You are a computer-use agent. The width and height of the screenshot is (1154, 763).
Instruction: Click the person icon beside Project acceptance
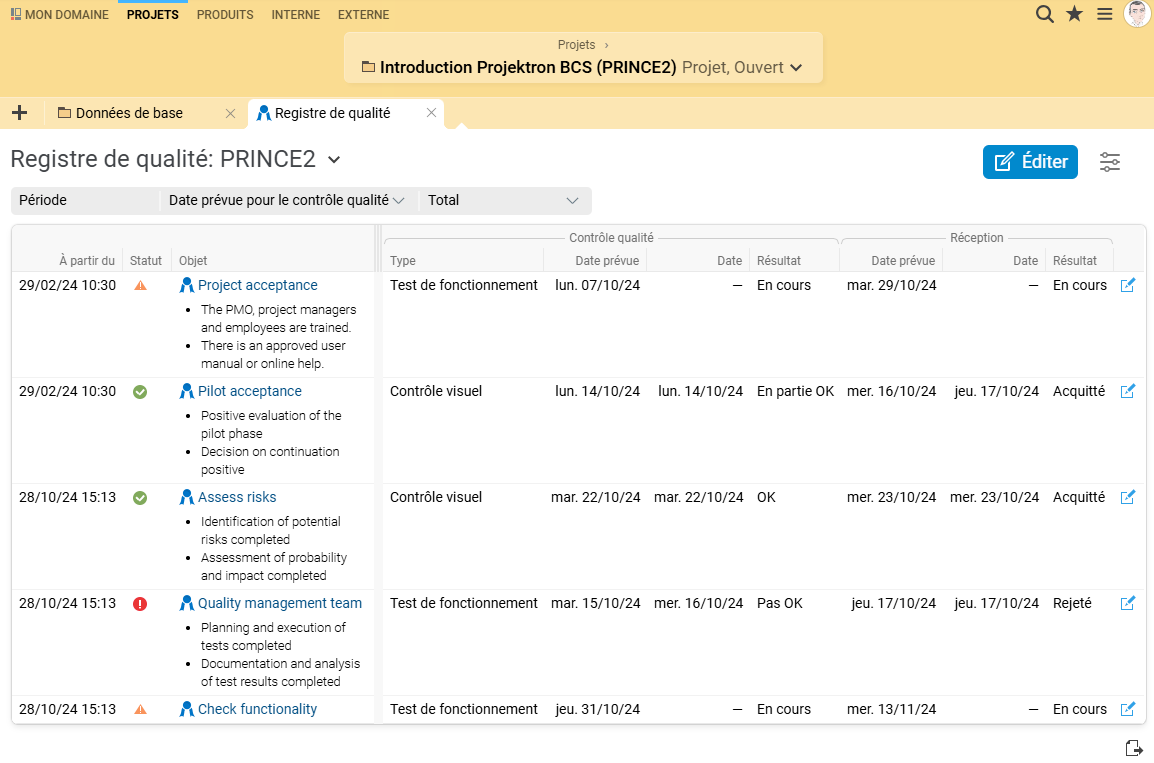[187, 285]
